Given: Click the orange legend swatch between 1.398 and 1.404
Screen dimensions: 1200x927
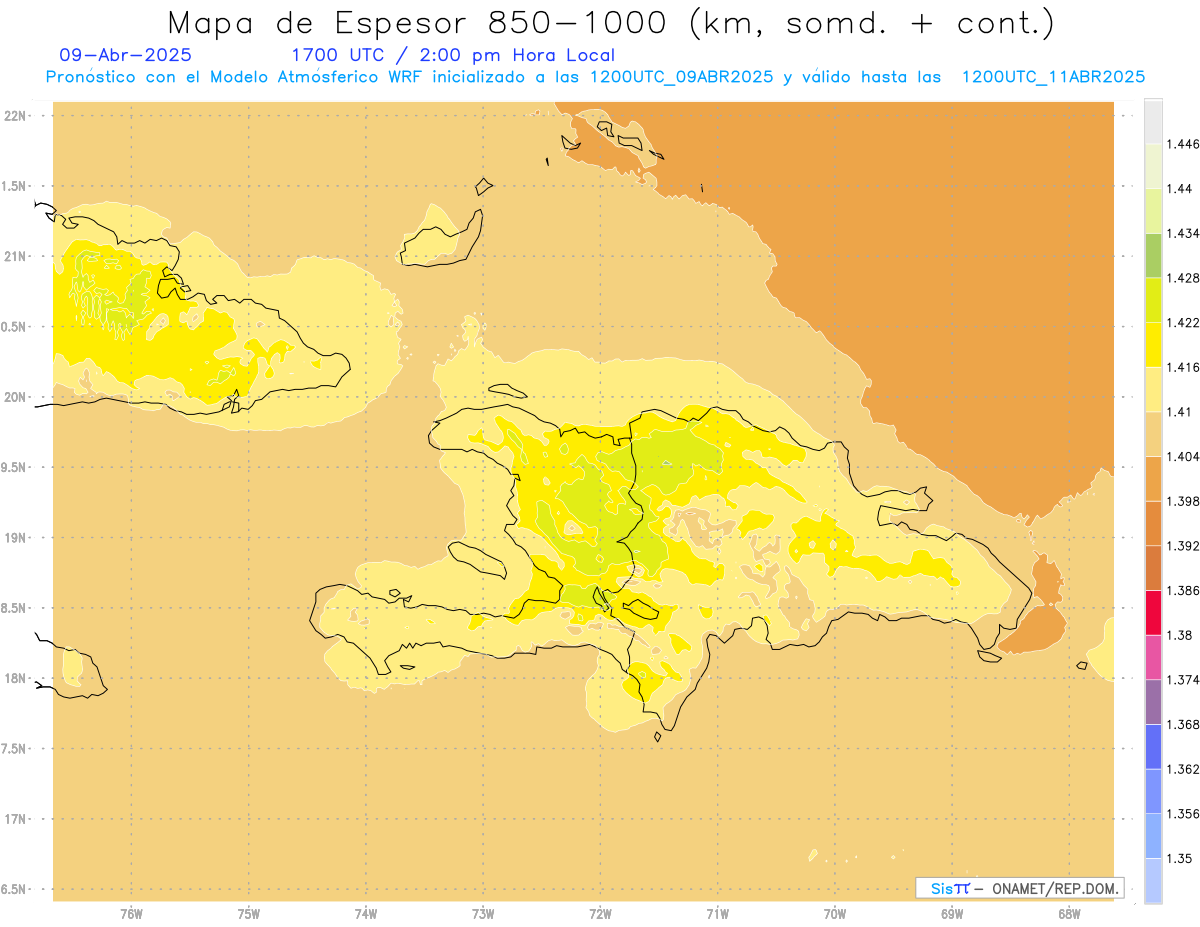Looking at the screenshot, I should 1153,478.
